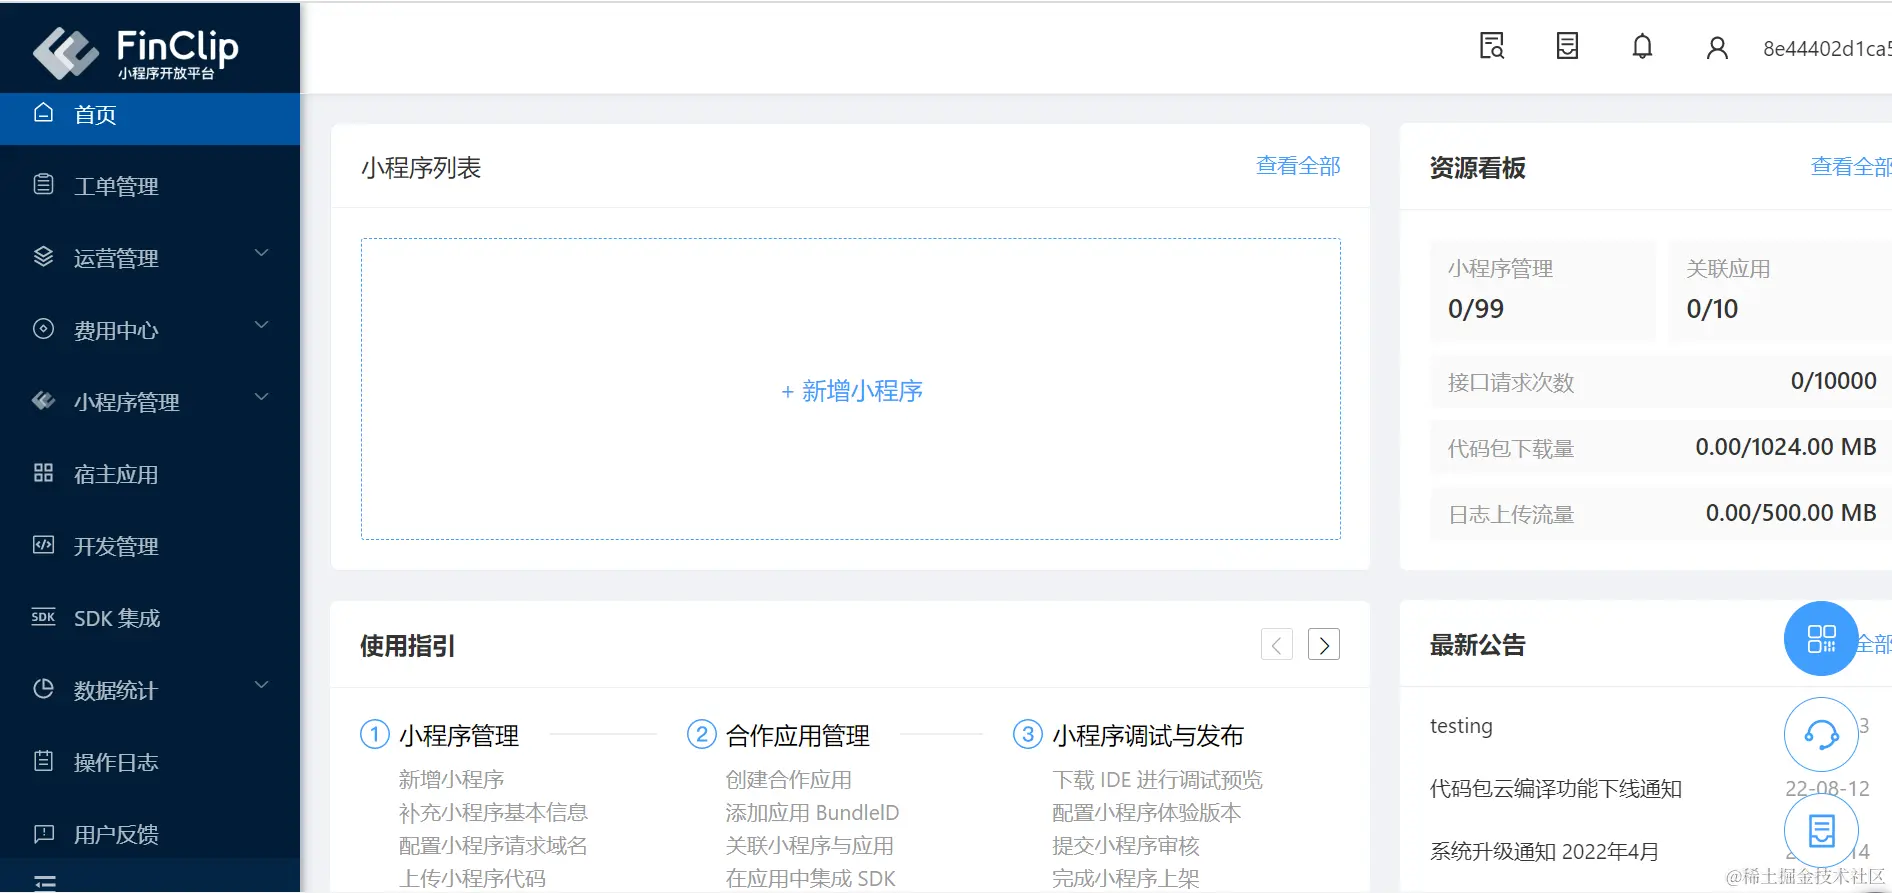Click 关联小程序与应用 guide step

(810, 845)
